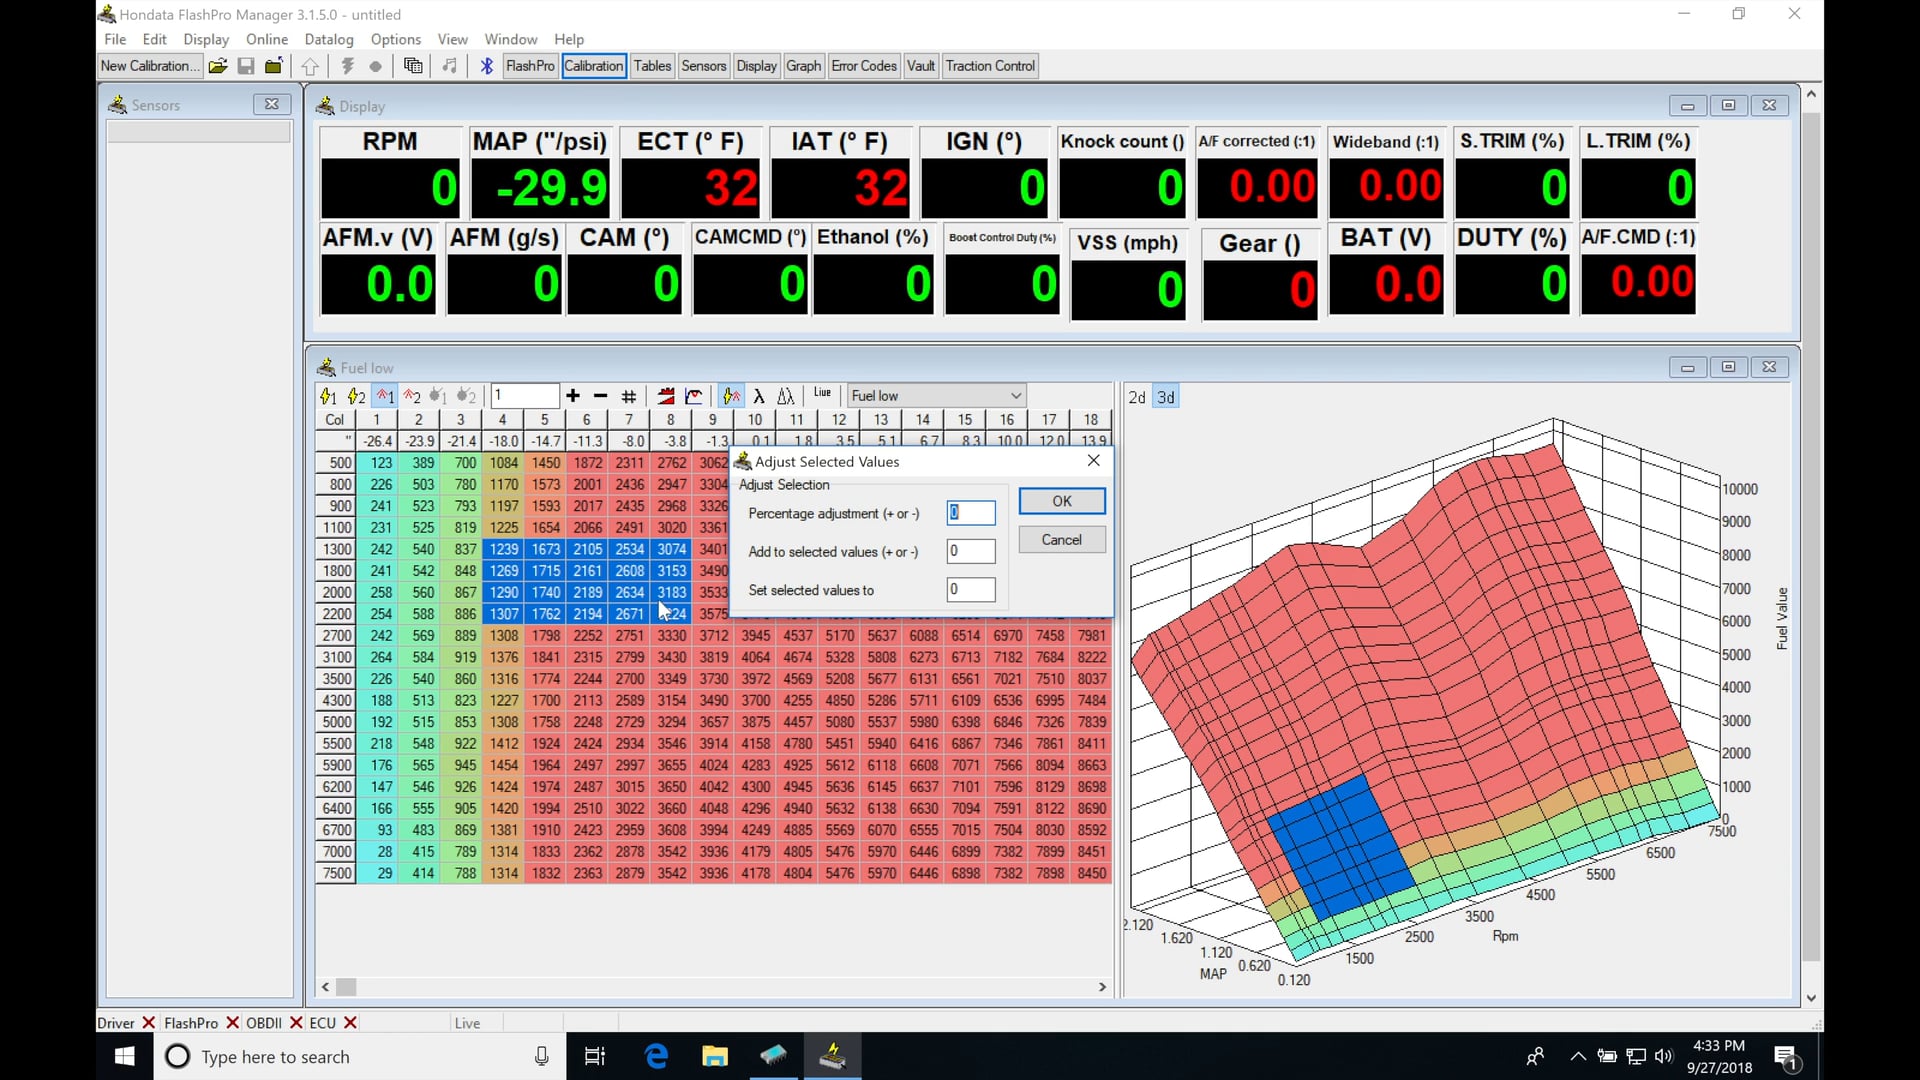Confirm adjustment with the OK button
This screenshot has width=1920, height=1080.
pyautogui.click(x=1061, y=501)
